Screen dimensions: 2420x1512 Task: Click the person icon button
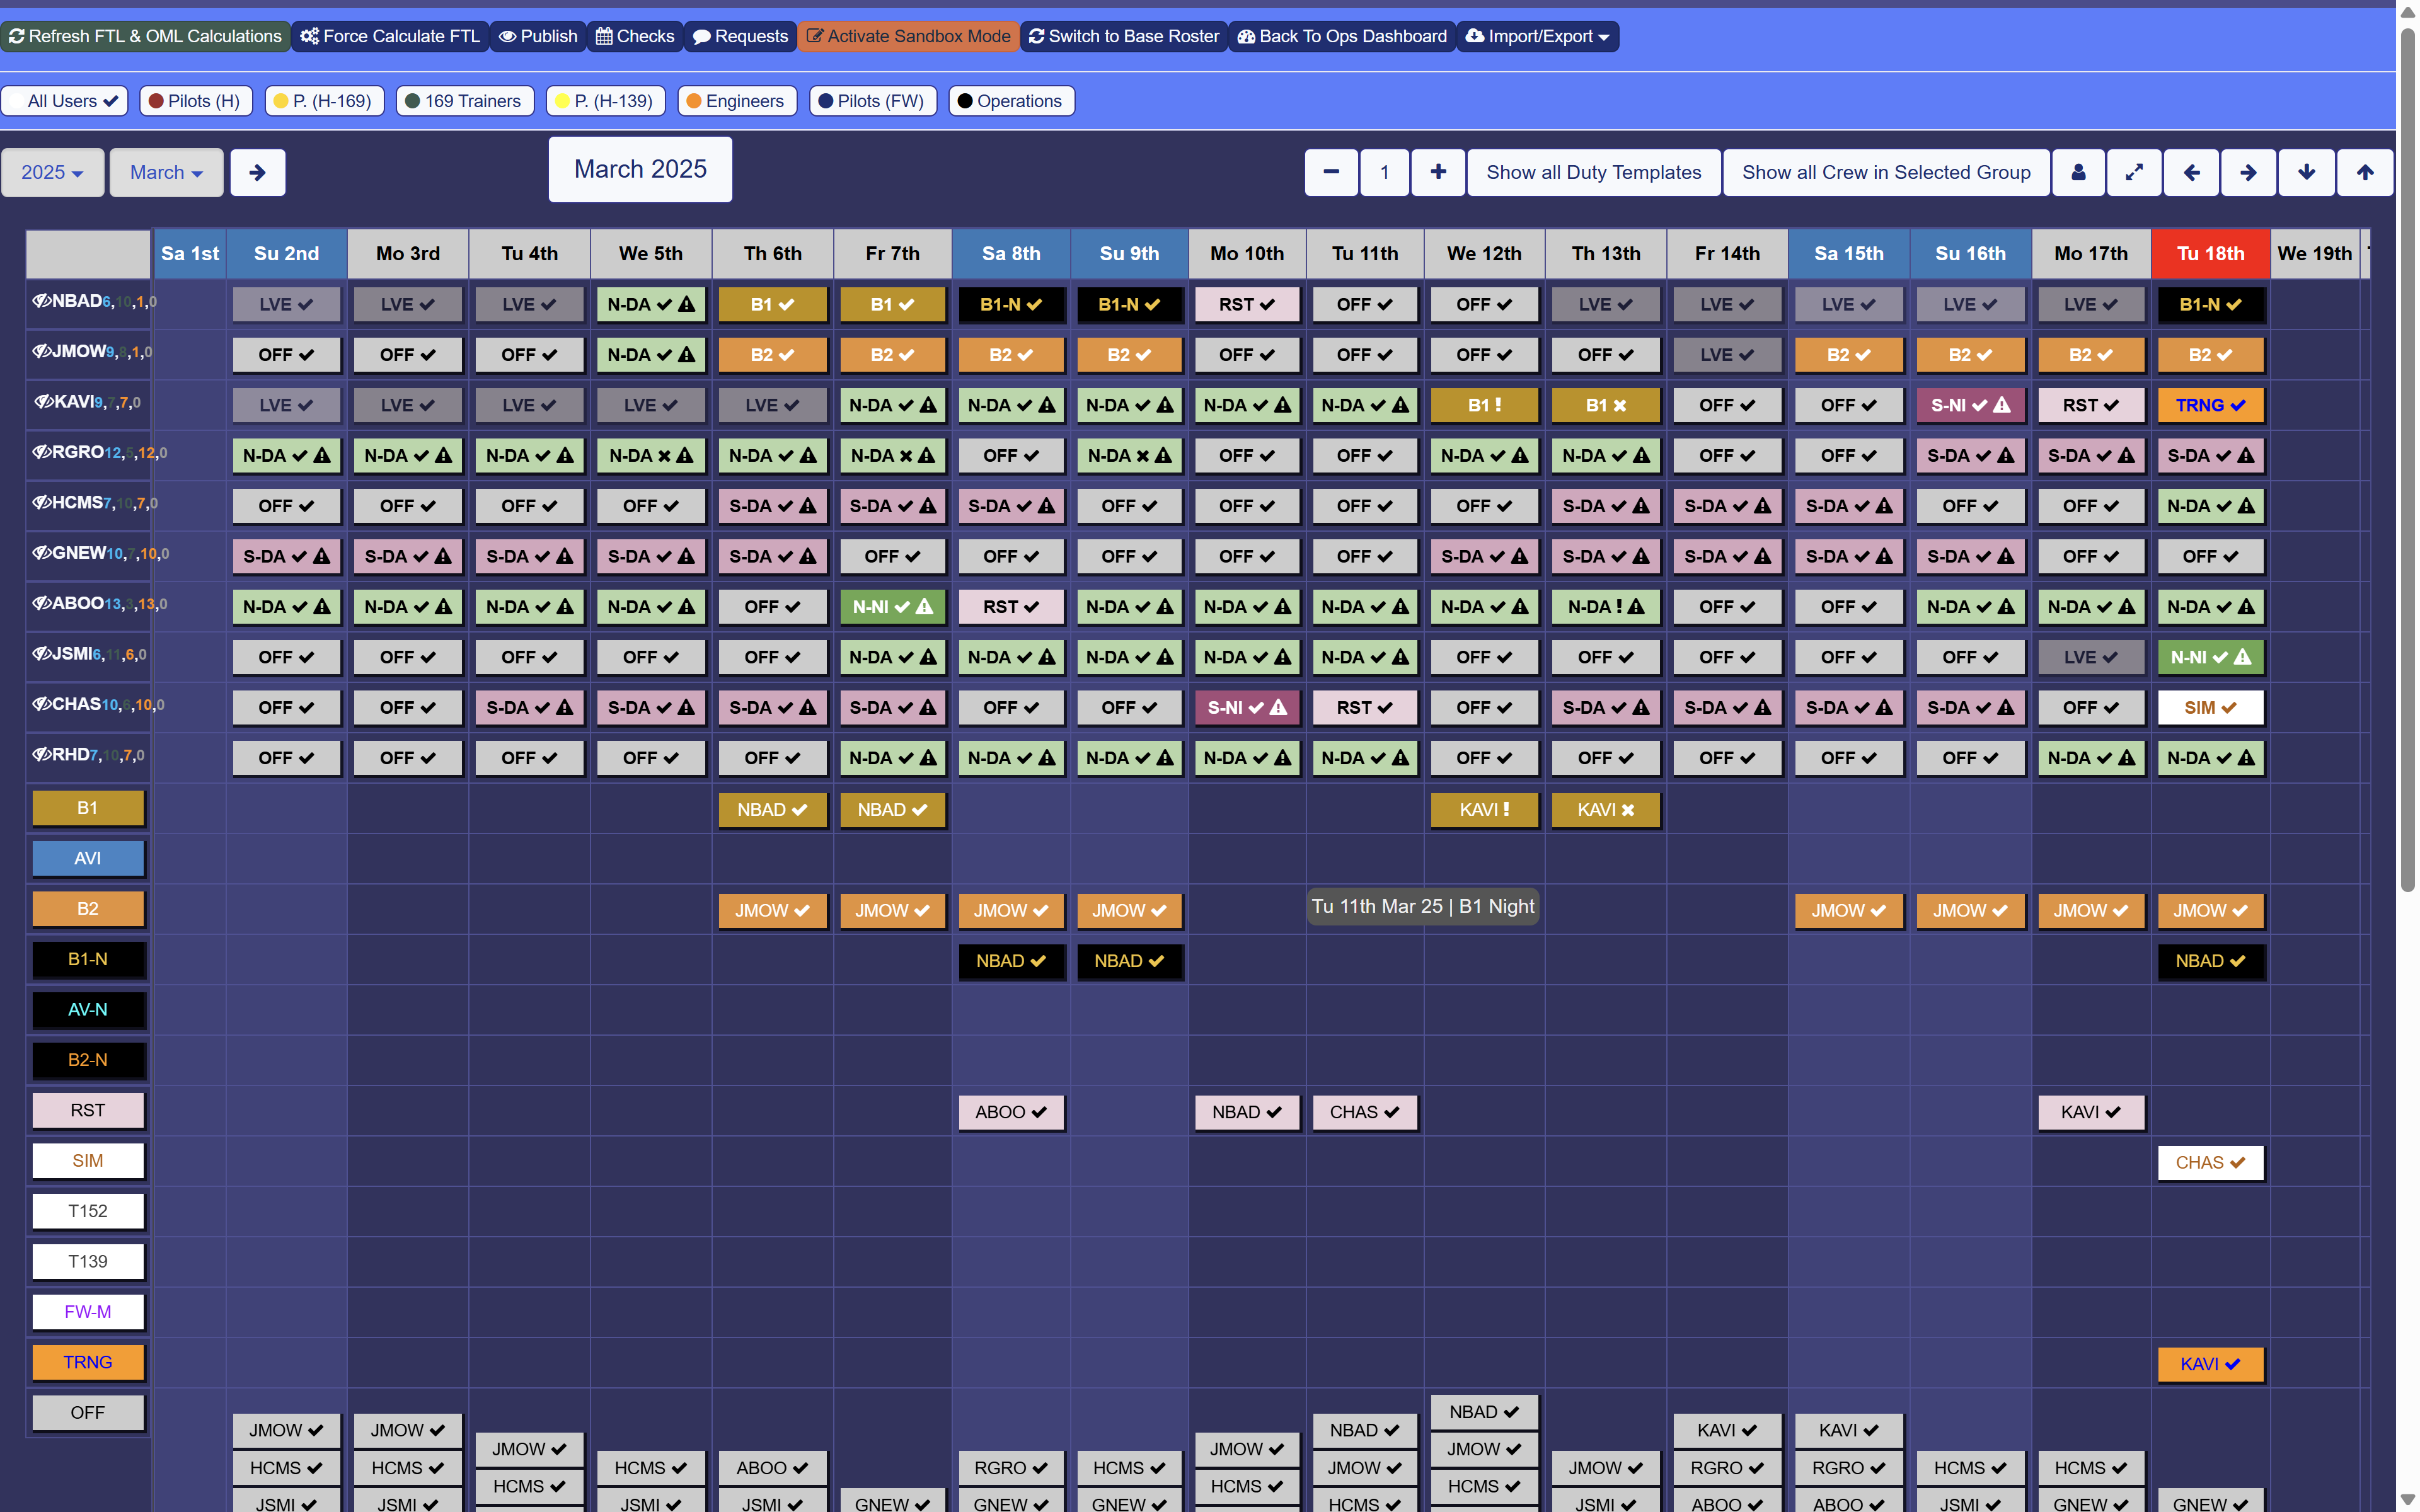tap(2078, 172)
